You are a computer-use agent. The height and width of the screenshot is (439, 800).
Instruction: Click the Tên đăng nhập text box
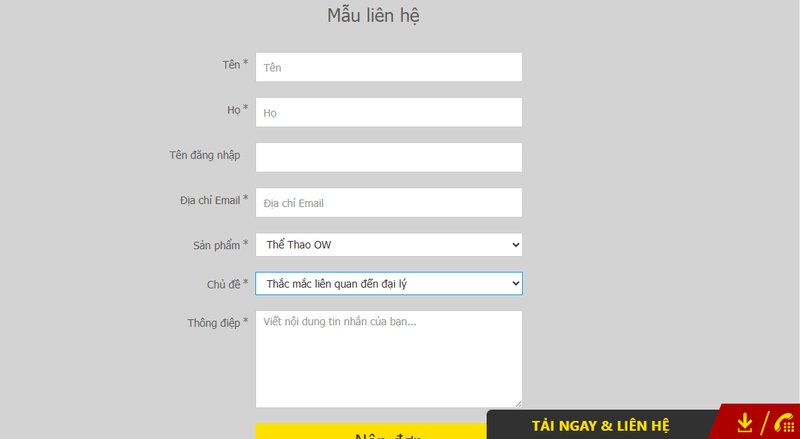(388, 157)
